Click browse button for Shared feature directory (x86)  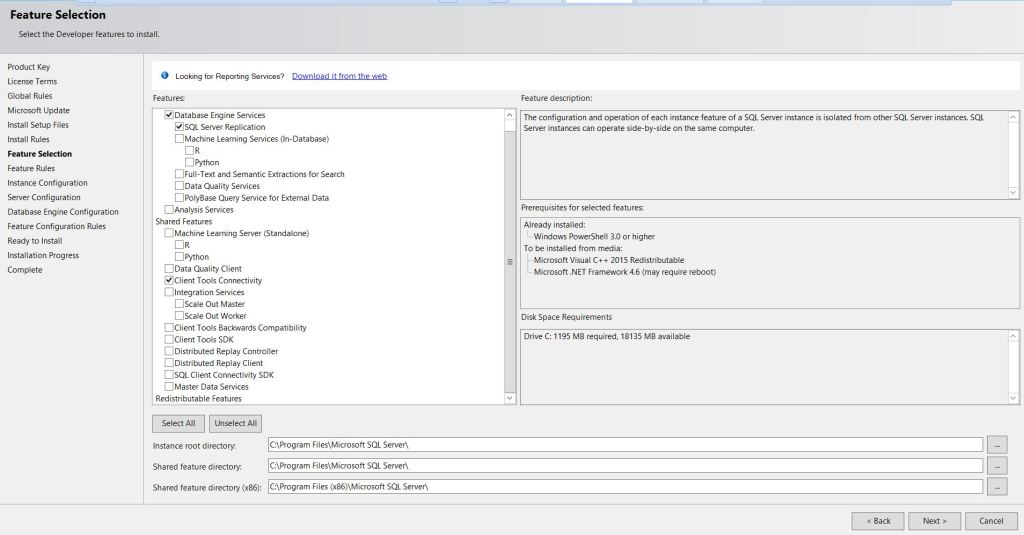(x=997, y=486)
